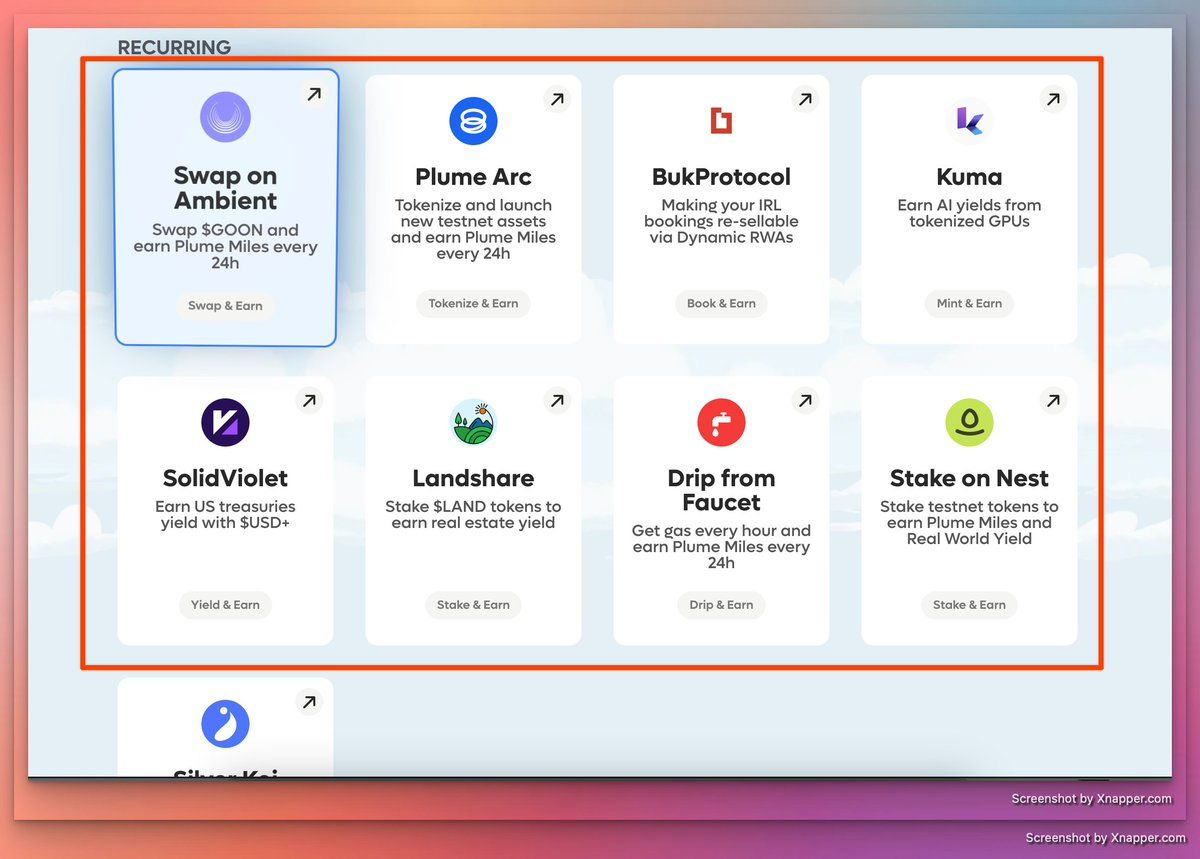This screenshot has width=1200, height=859.
Task: Select the Landshare card title
Action: [x=473, y=478]
